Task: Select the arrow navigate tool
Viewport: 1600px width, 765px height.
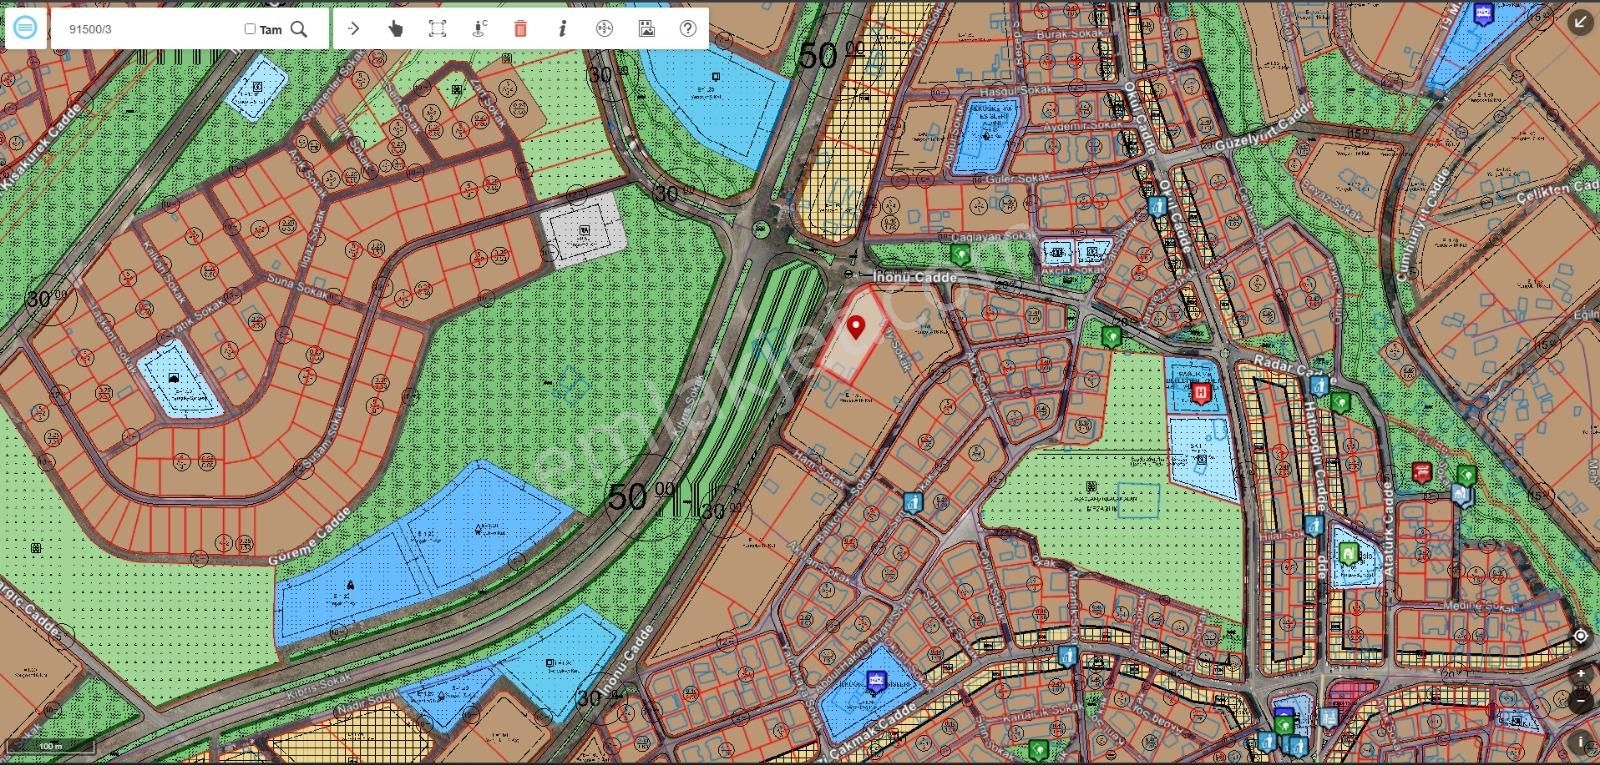Action: point(353,29)
